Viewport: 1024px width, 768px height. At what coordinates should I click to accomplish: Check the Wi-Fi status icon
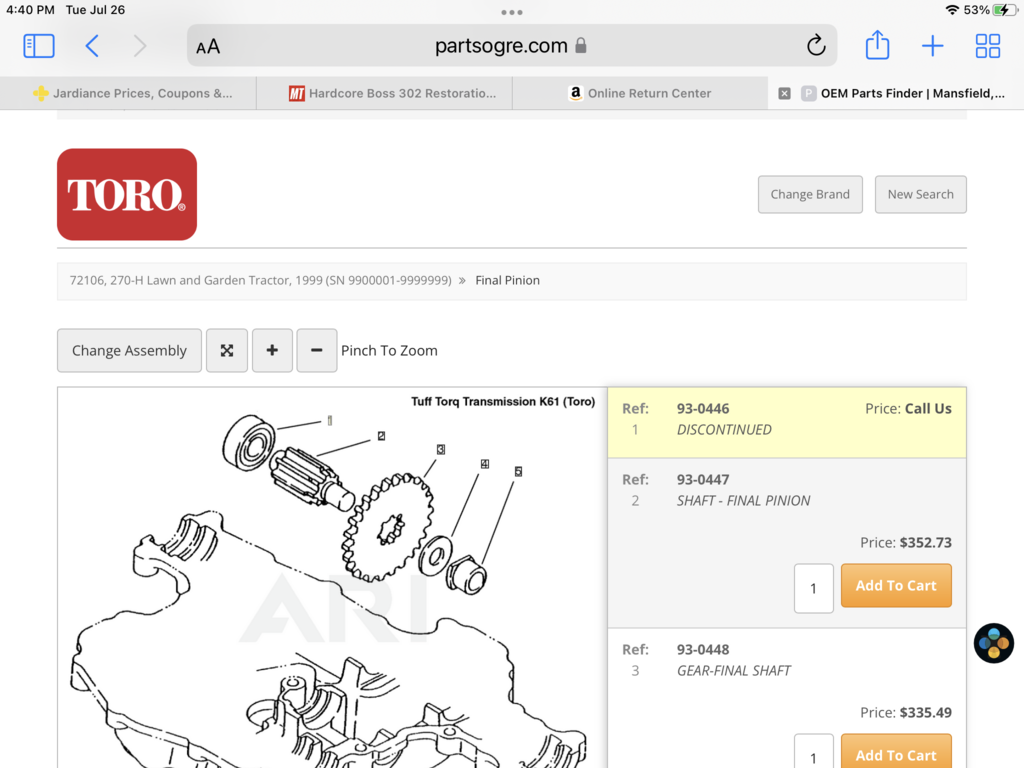[952, 10]
